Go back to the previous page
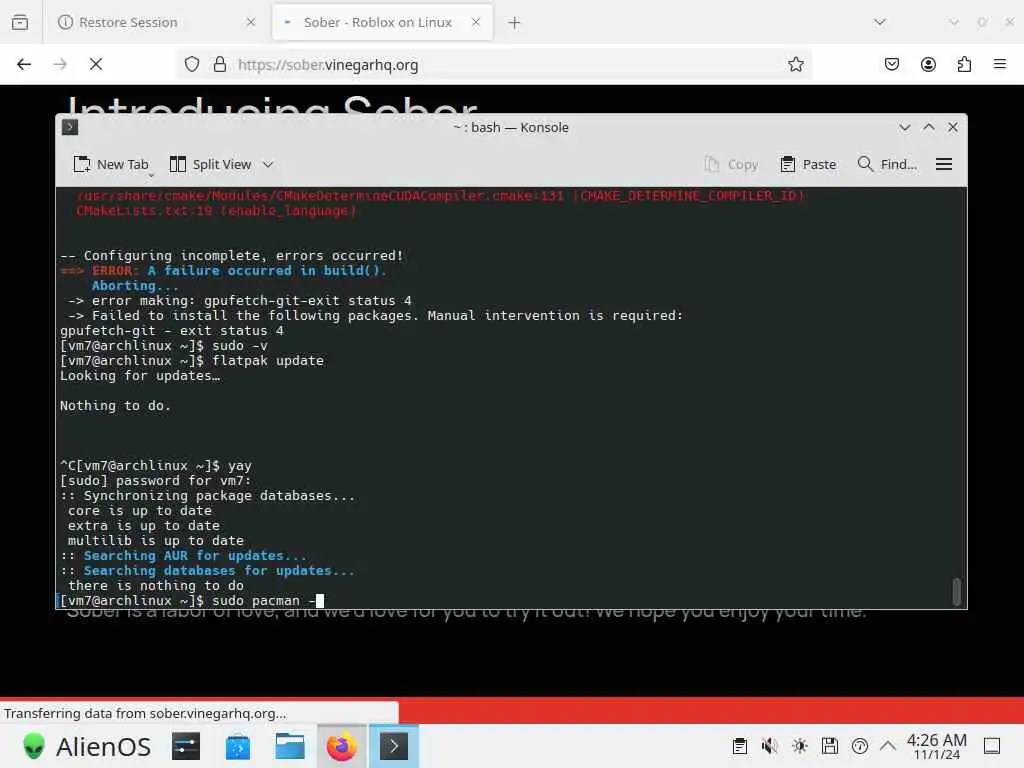Screen dimensions: 1024x768 [24, 64]
